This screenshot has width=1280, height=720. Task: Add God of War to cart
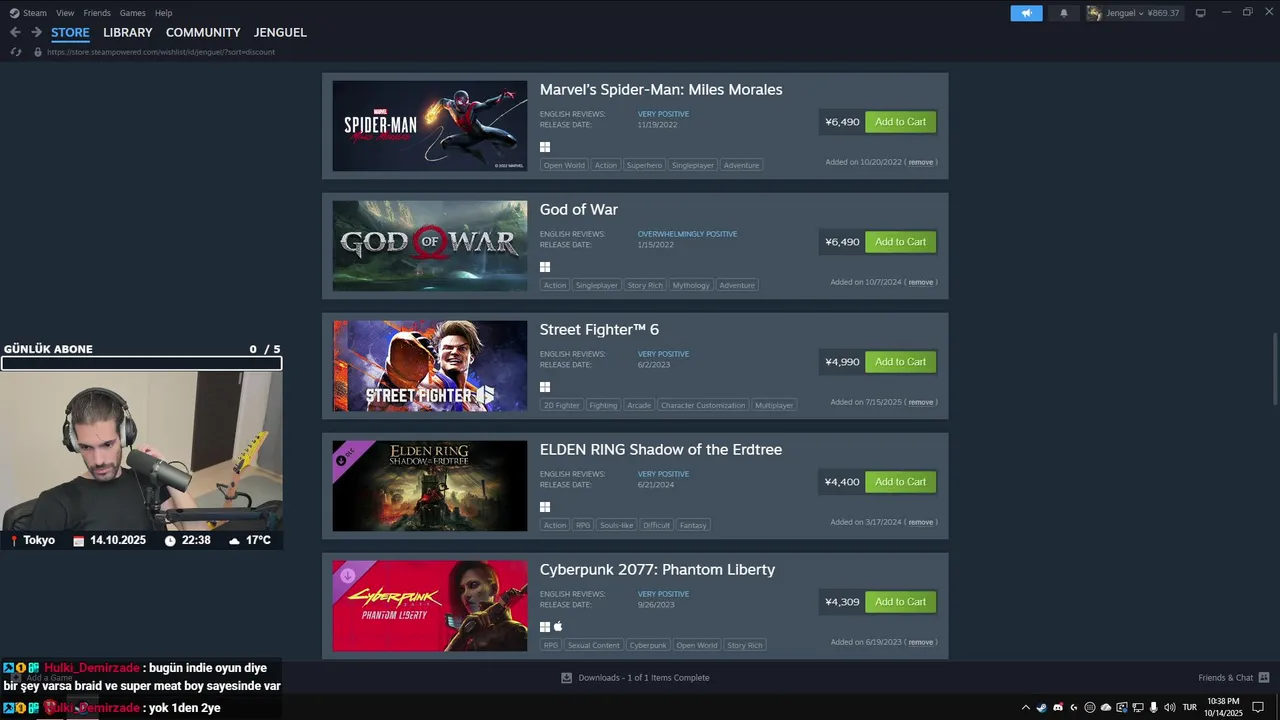(x=900, y=242)
